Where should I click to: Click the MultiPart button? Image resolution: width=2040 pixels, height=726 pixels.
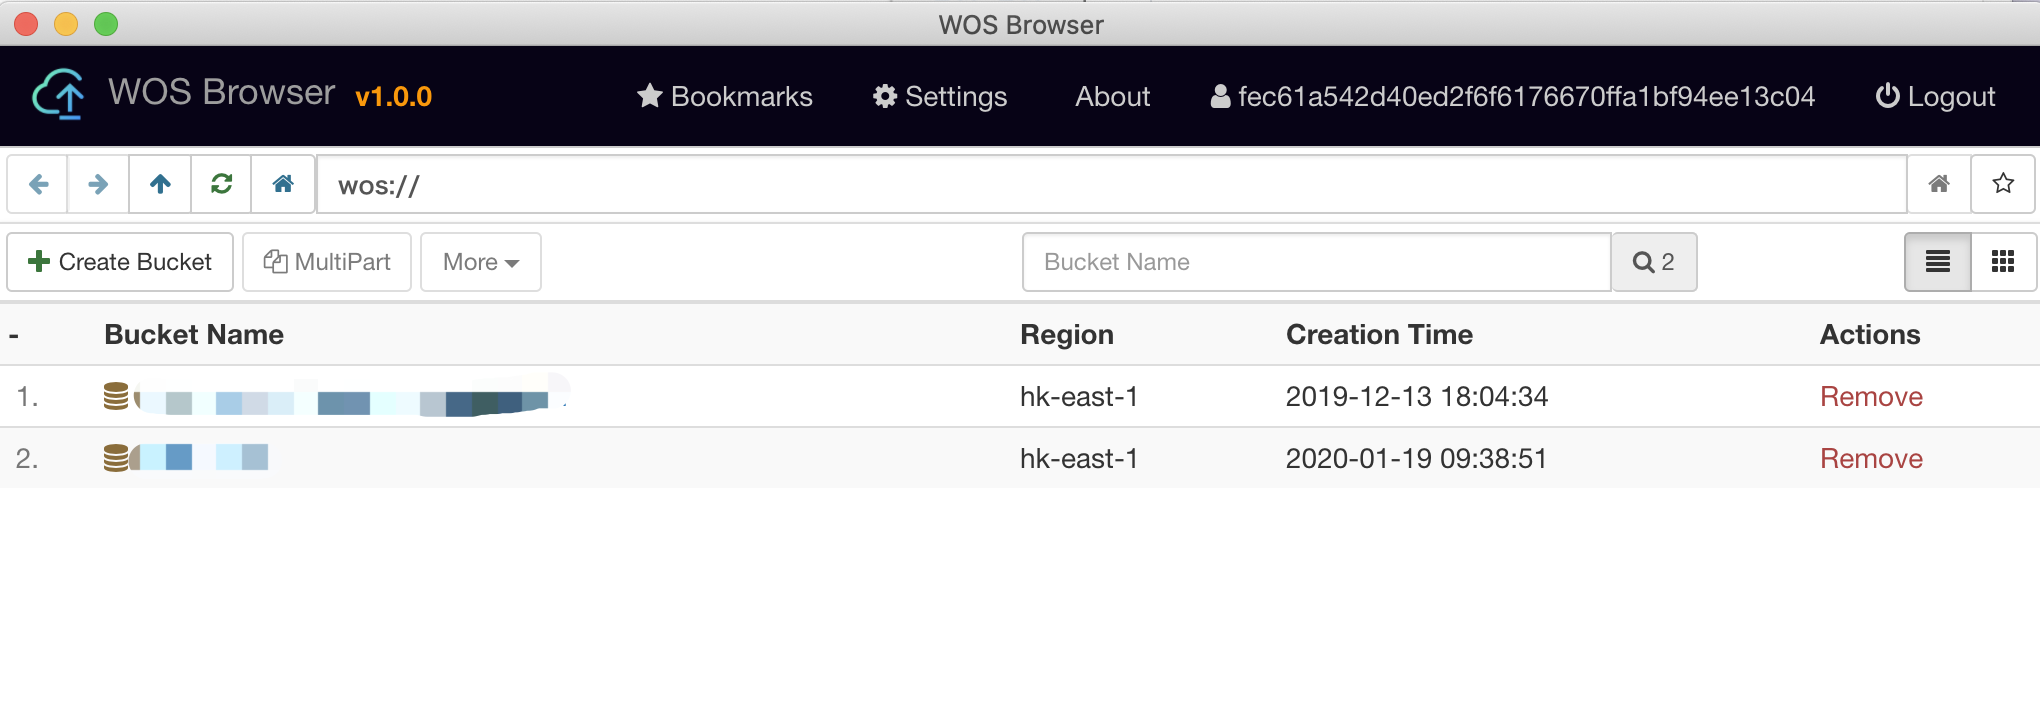click(x=327, y=262)
